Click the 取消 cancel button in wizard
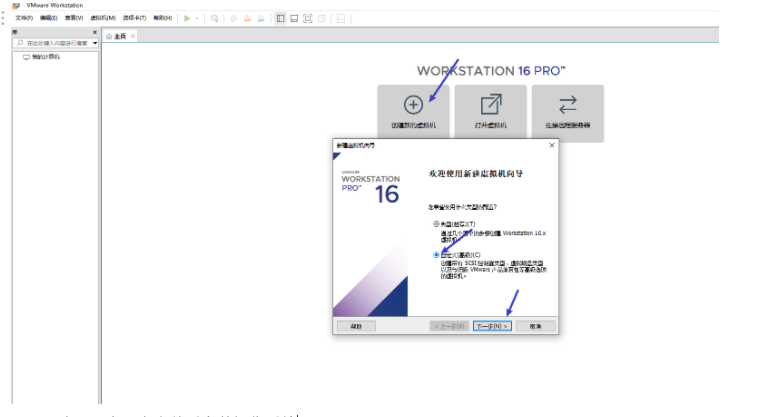 tap(535, 326)
